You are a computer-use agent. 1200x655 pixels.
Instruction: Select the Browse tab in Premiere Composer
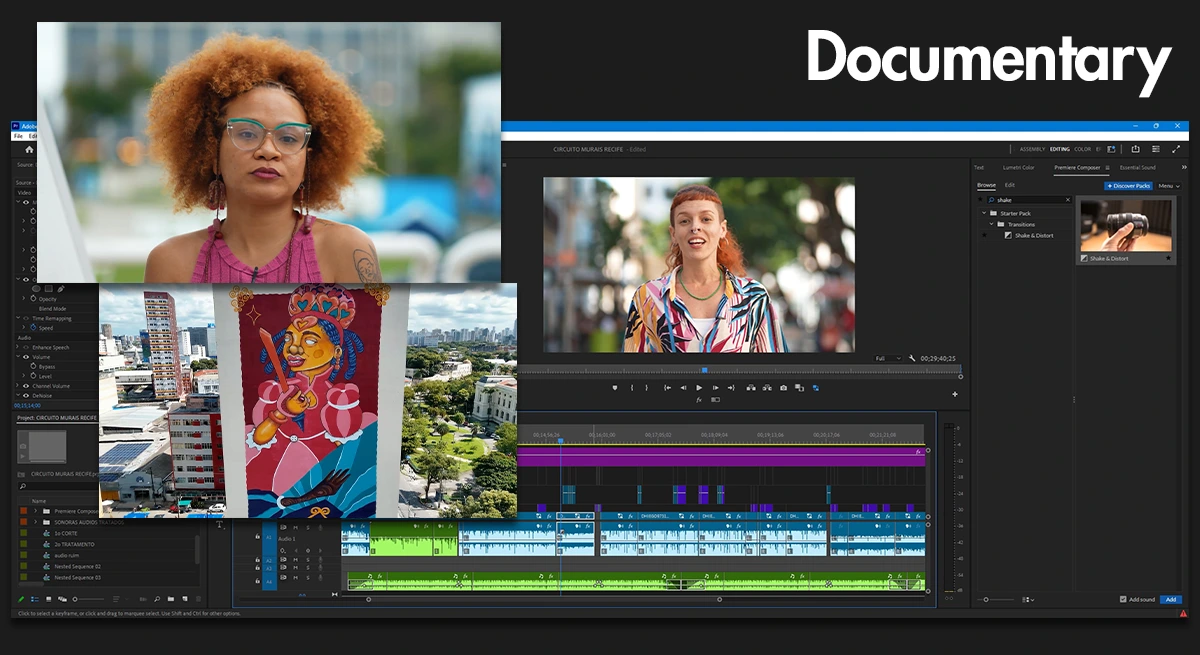click(986, 185)
